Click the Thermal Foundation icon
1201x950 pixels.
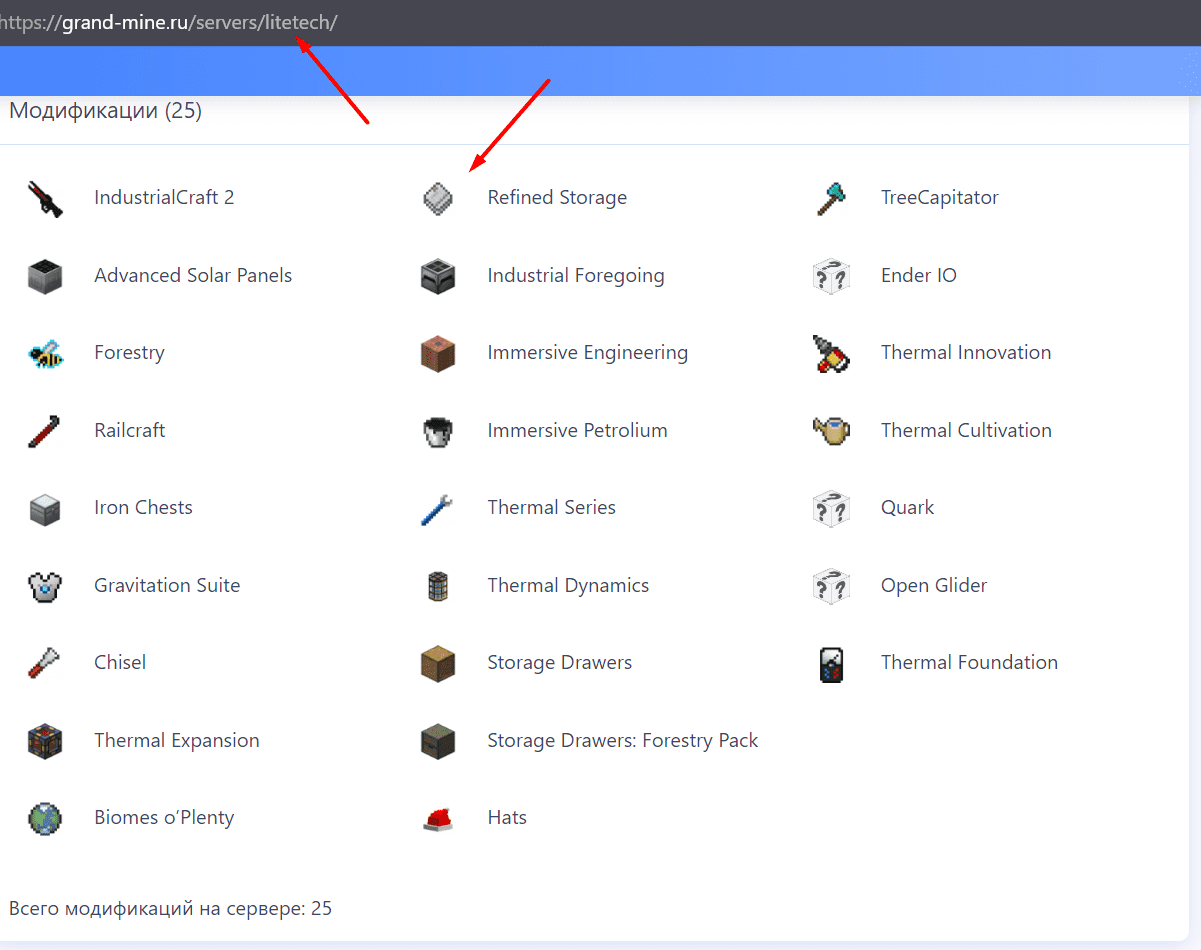click(831, 663)
